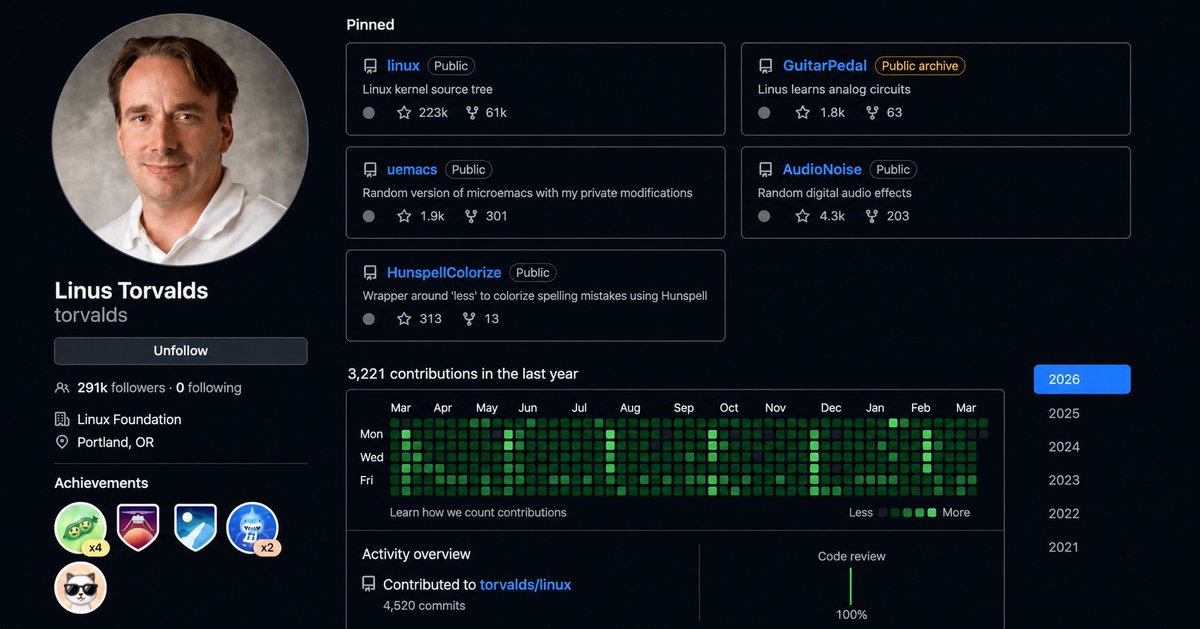This screenshot has height=629, width=1200.
Task: Click the followers people icon
Action: click(x=63, y=388)
